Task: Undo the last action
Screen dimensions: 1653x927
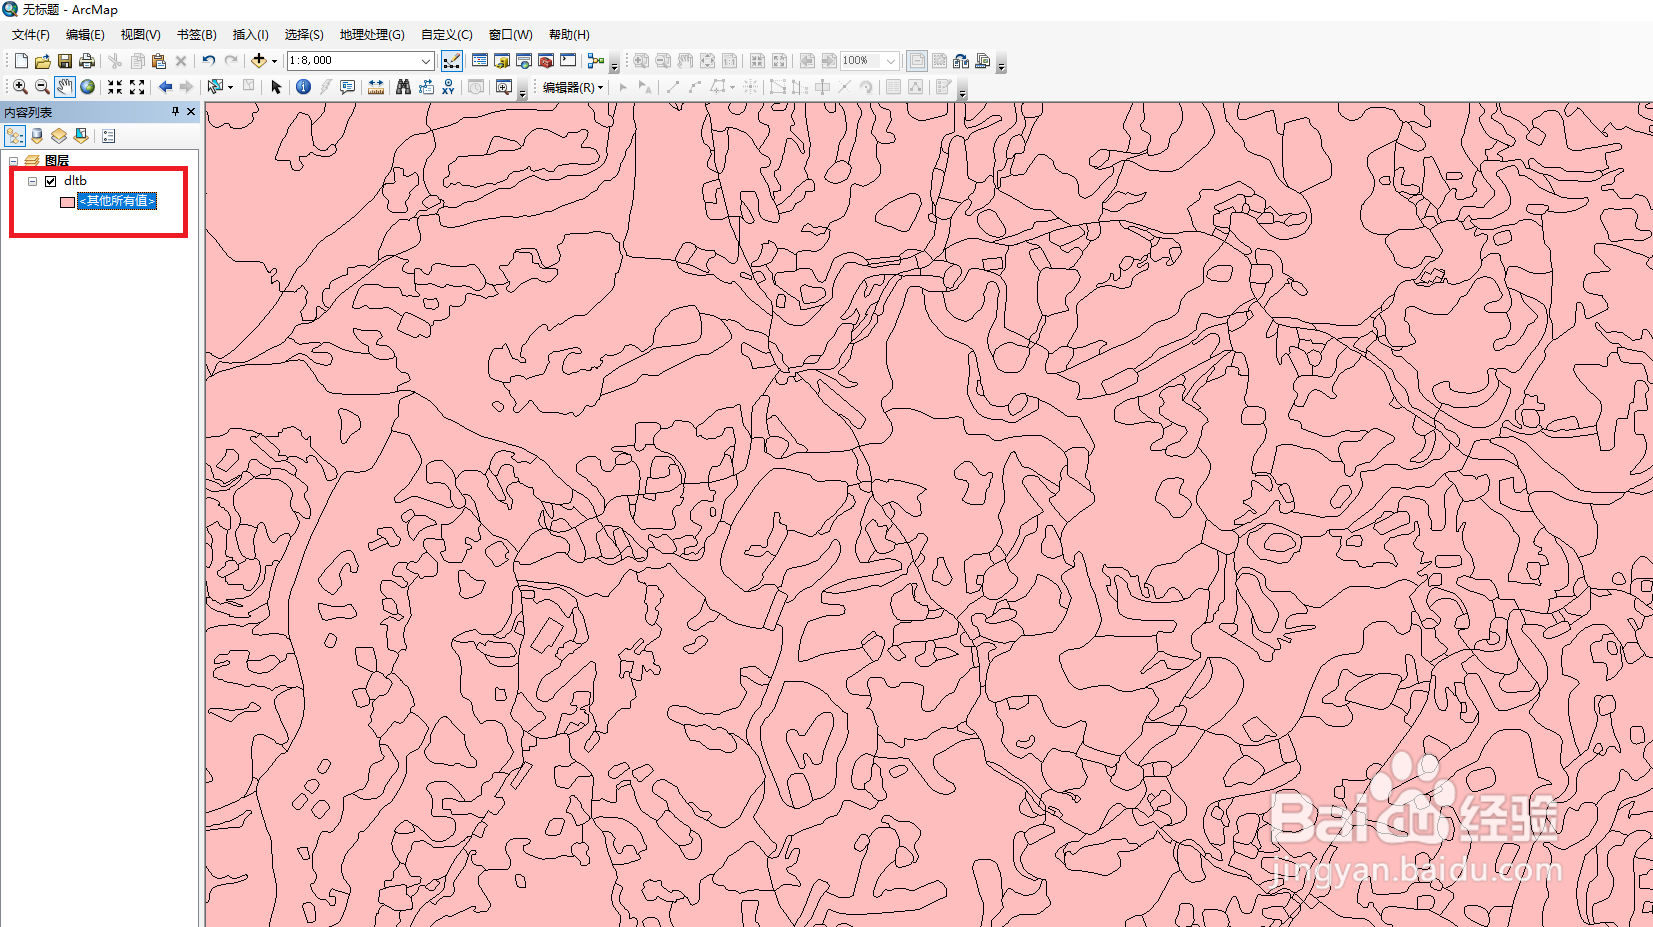Action: pos(209,61)
